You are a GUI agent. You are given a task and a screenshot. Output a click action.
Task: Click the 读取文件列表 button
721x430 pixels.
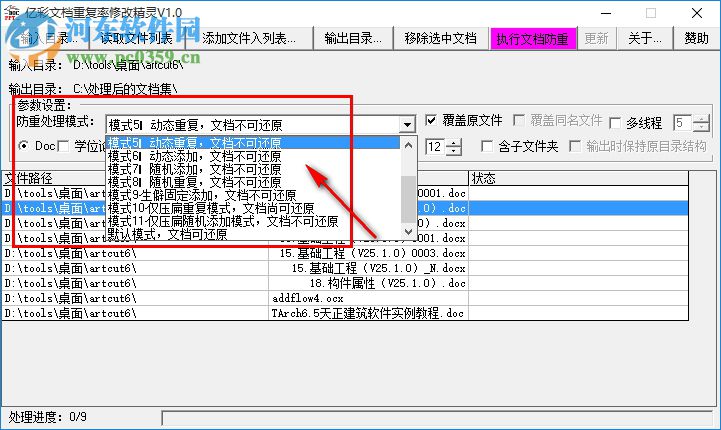click(137, 38)
